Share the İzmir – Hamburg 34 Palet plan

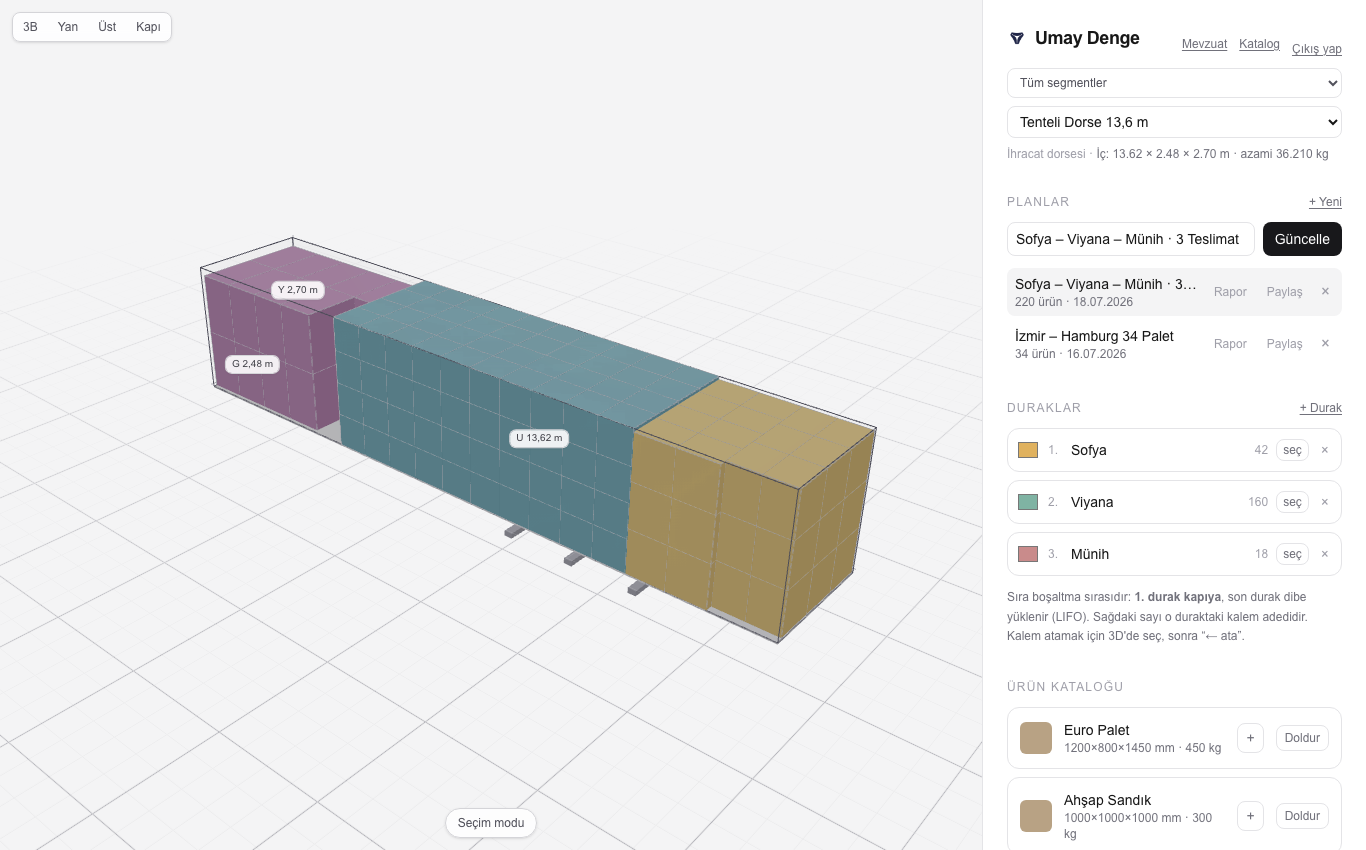1285,344
